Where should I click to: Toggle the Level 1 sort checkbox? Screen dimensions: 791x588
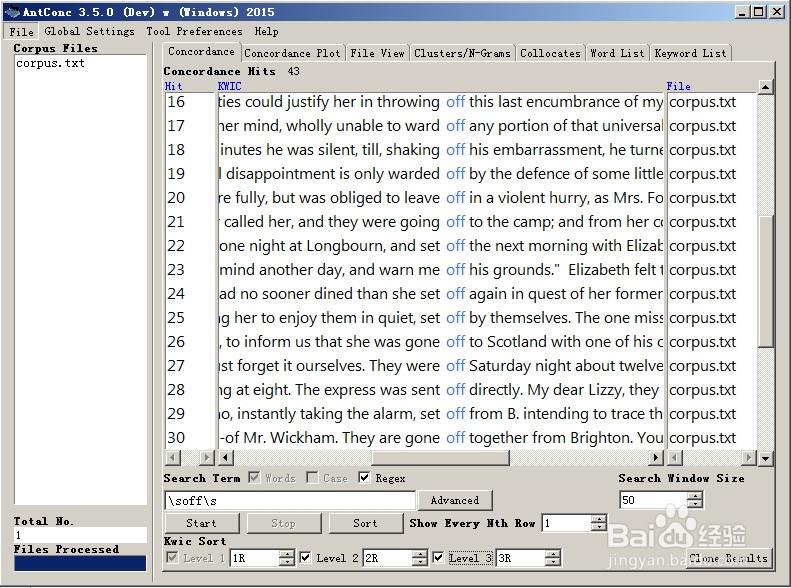(172, 557)
